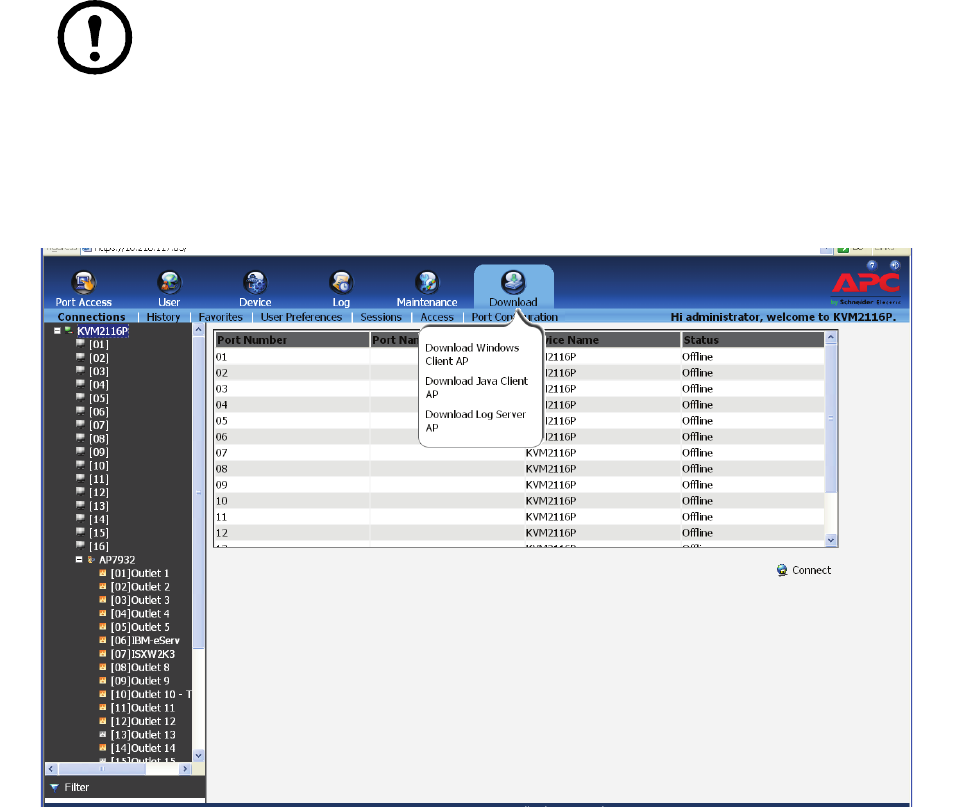This screenshot has height=807, width=968.
Task: Click the Connect globe icon
Action: [x=782, y=570]
